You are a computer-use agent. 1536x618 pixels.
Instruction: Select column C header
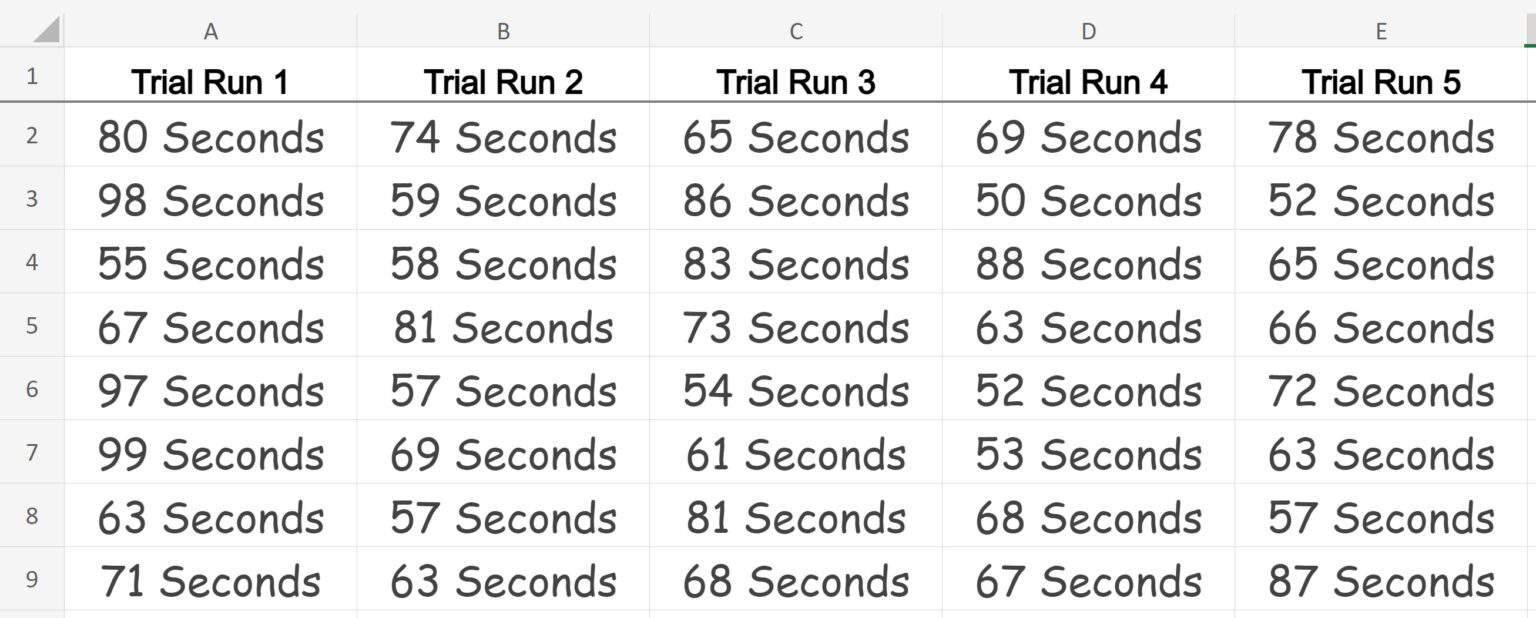795,30
